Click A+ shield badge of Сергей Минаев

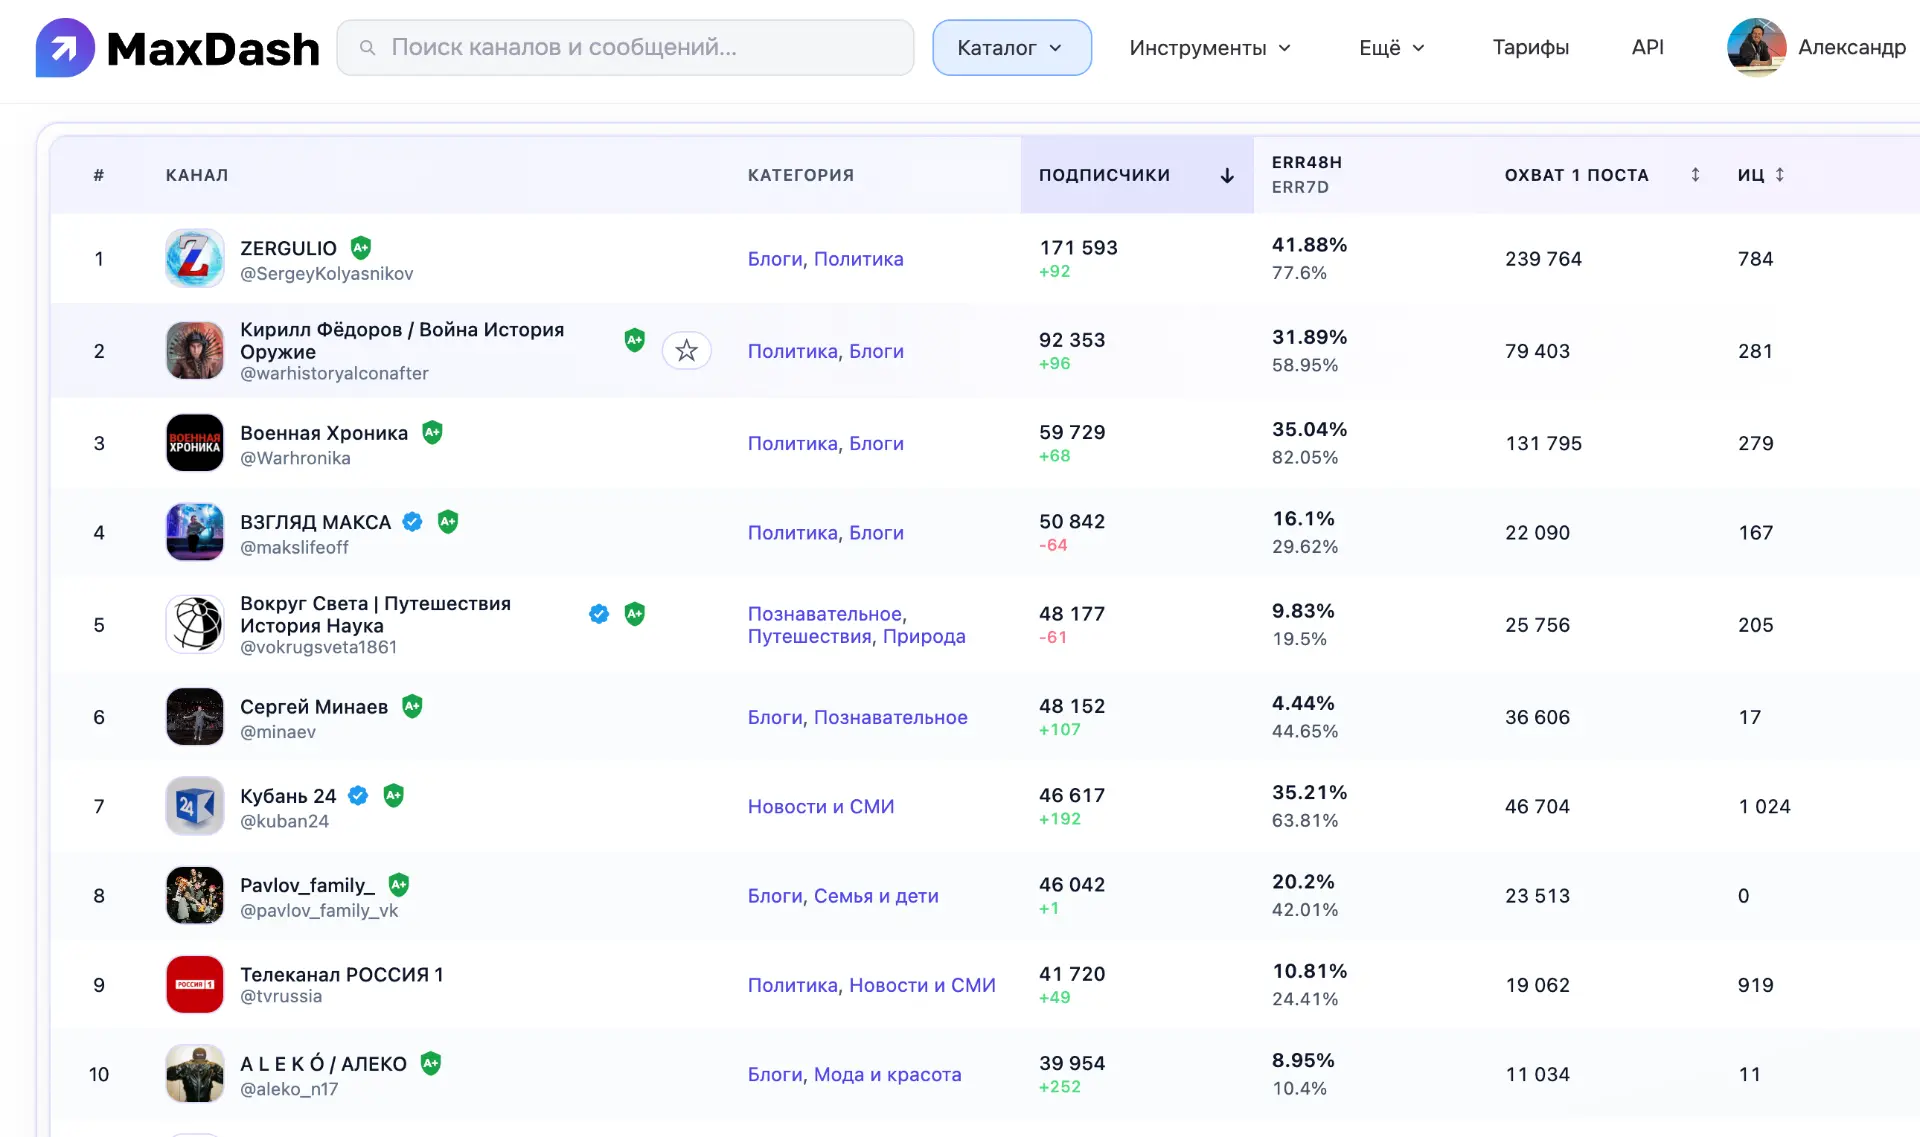pyautogui.click(x=412, y=706)
